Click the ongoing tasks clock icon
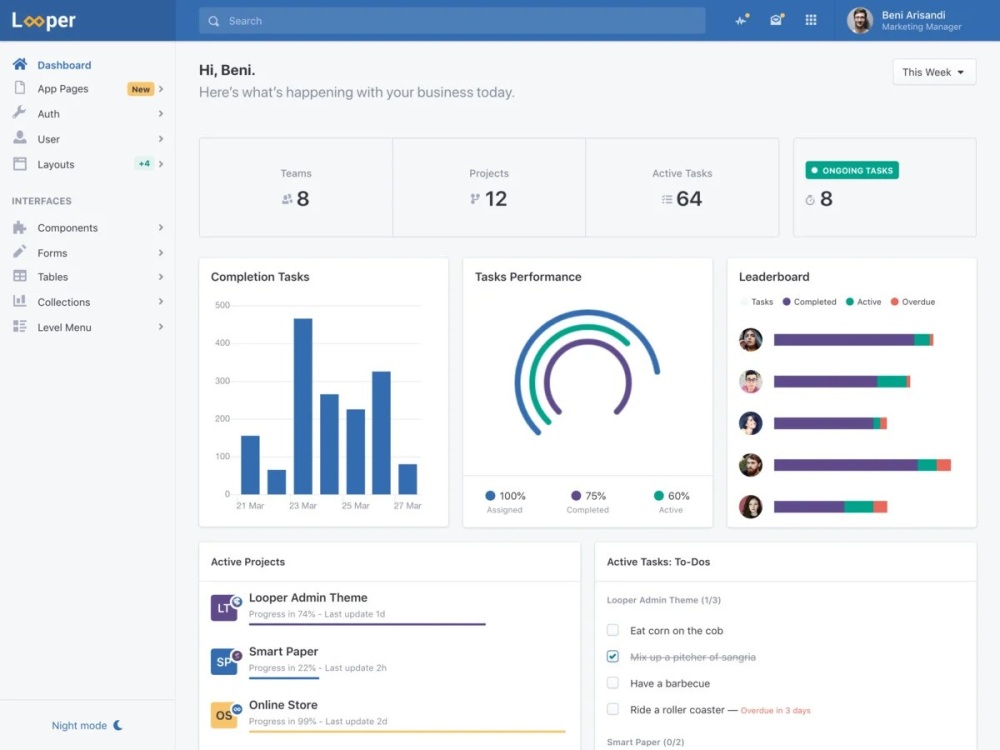The width and height of the screenshot is (1000, 750). (810, 200)
